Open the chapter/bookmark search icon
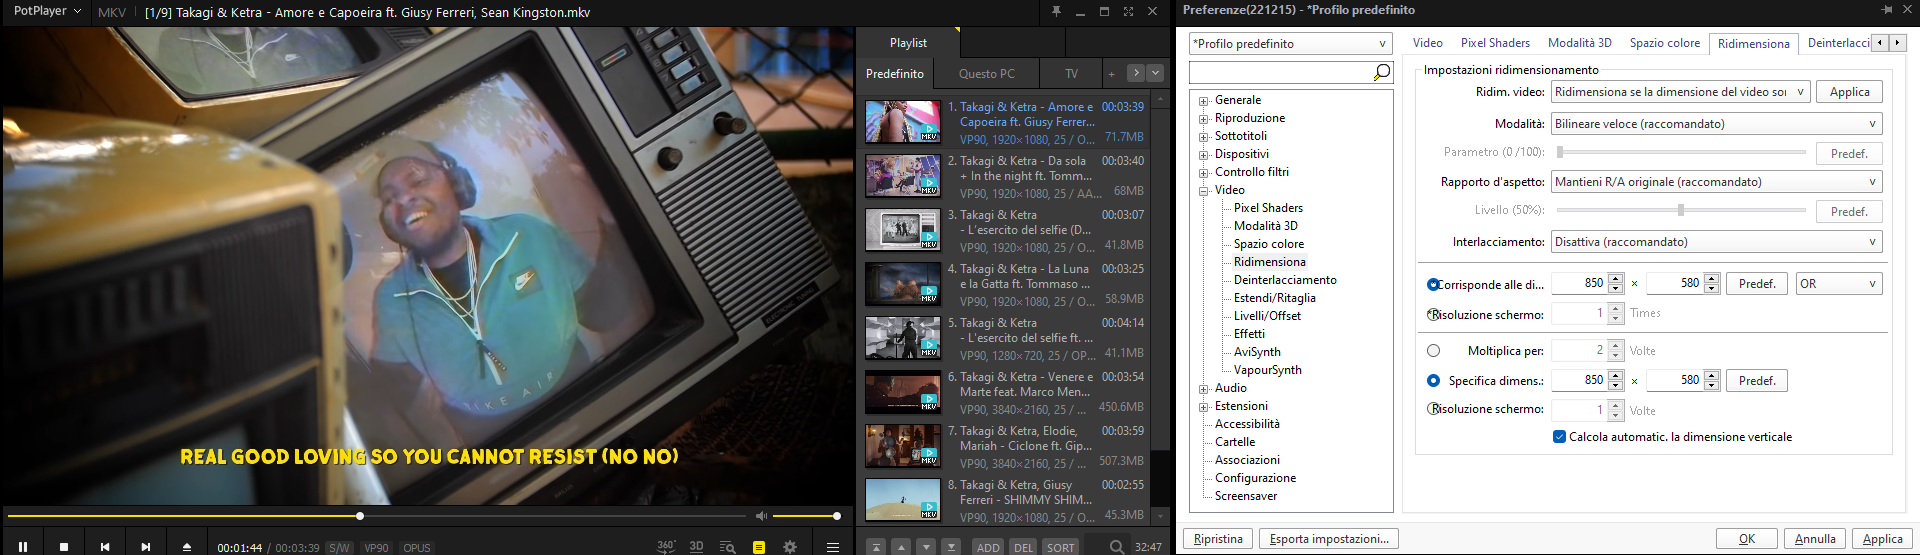The width and height of the screenshot is (1920, 555). tap(727, 547)
